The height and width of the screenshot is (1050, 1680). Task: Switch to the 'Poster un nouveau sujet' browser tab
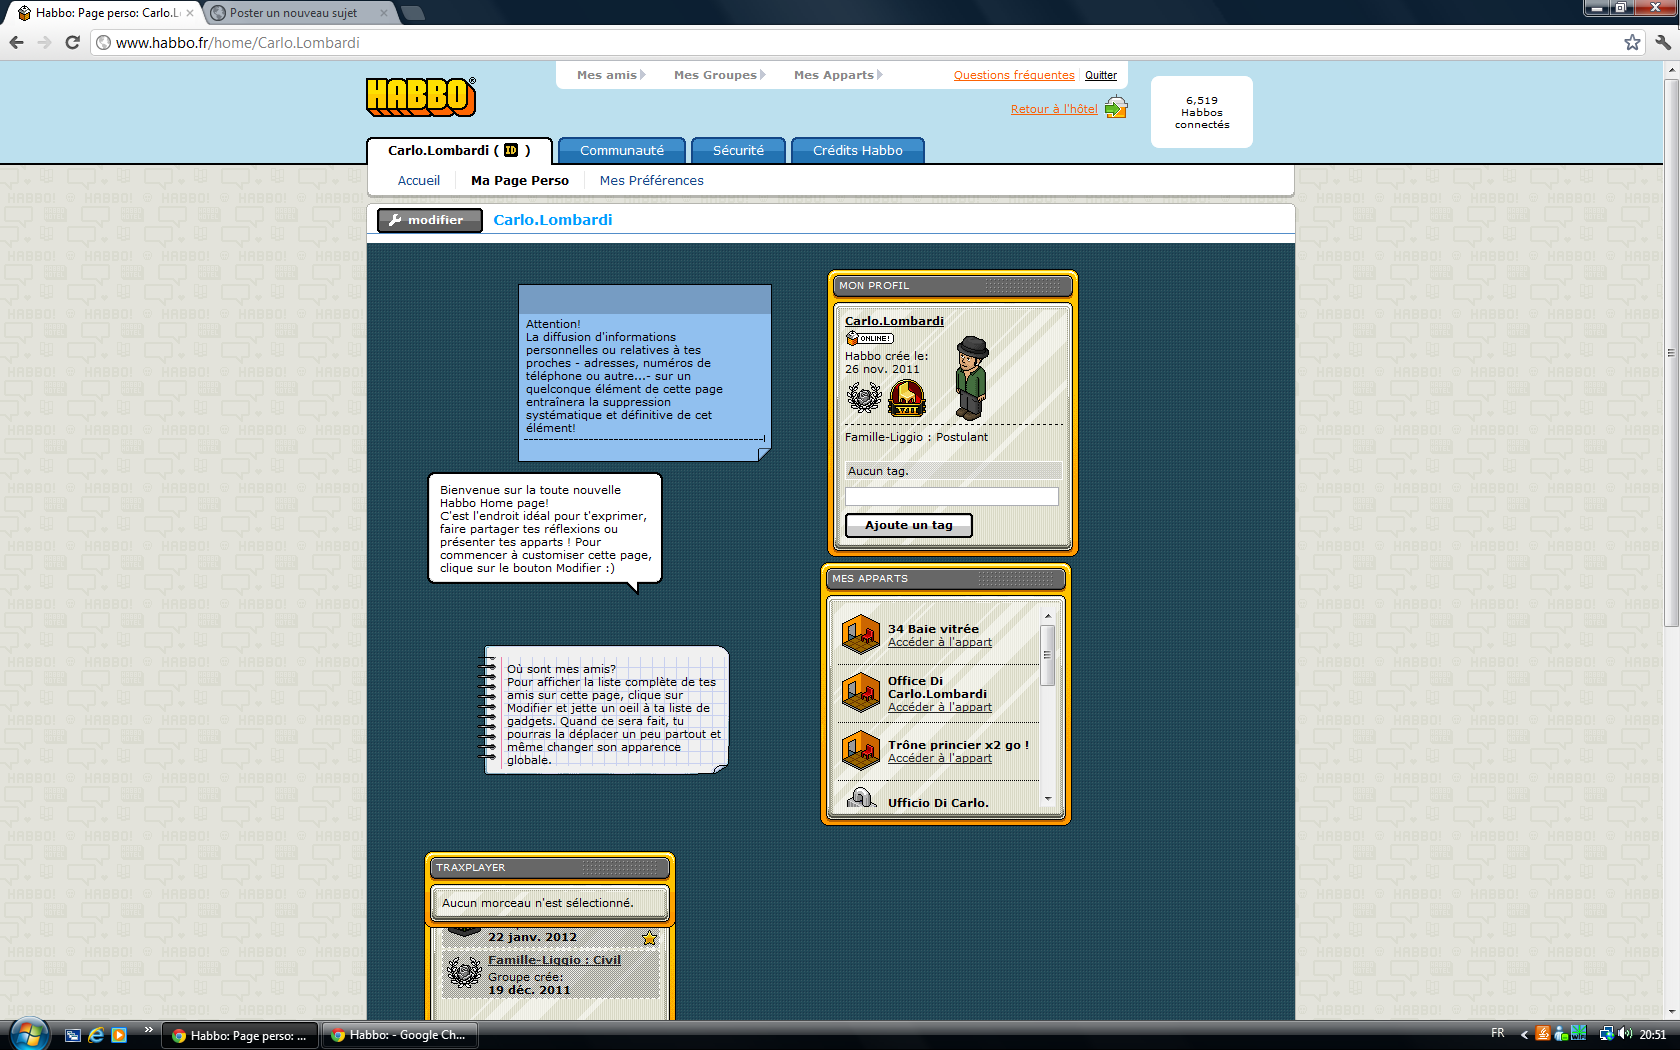295,13
